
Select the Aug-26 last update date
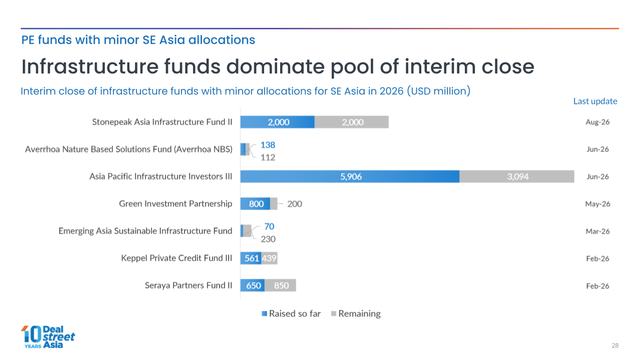pyautogui.click(x=598, y=122)
